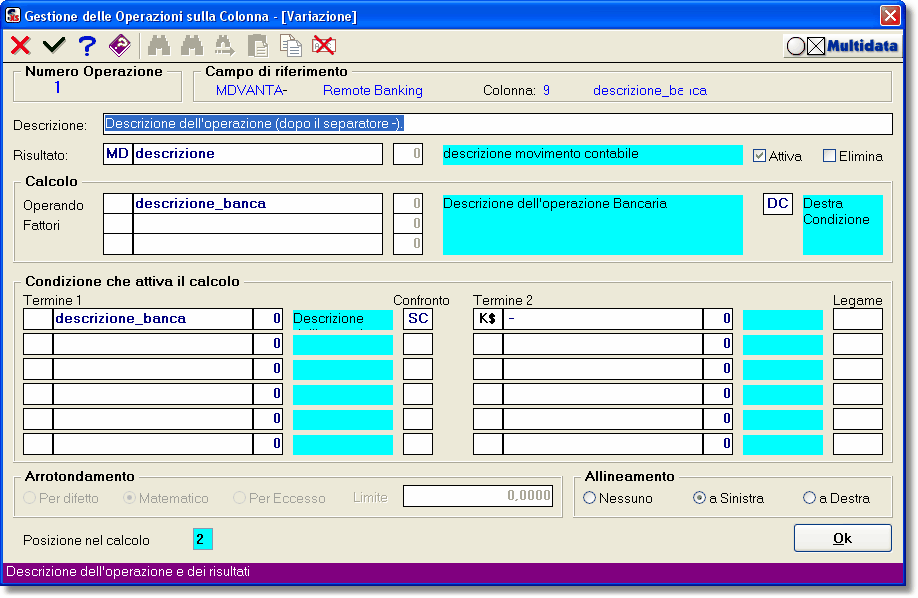Click the second binoculars search icon

(x=192, y=45)
